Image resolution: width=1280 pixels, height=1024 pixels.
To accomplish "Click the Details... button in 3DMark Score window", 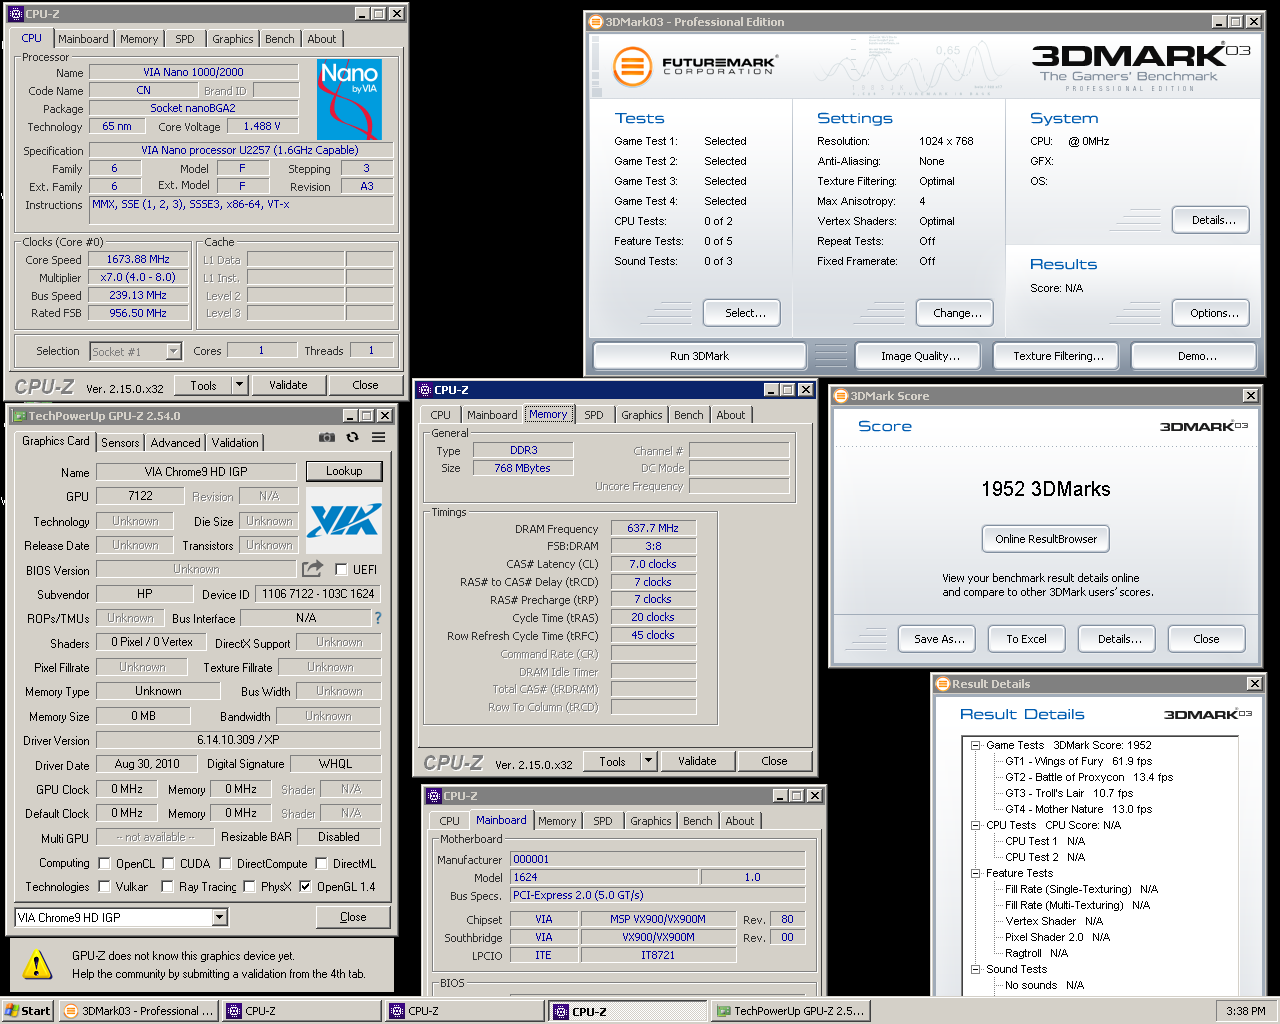I will point(1119,639).
